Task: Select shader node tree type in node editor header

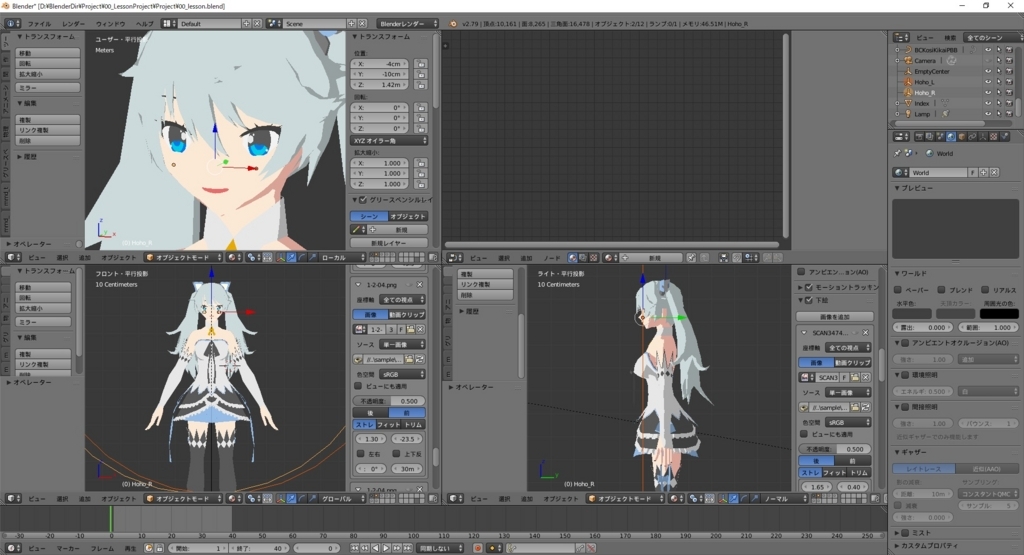Action: tap(573, 257)
